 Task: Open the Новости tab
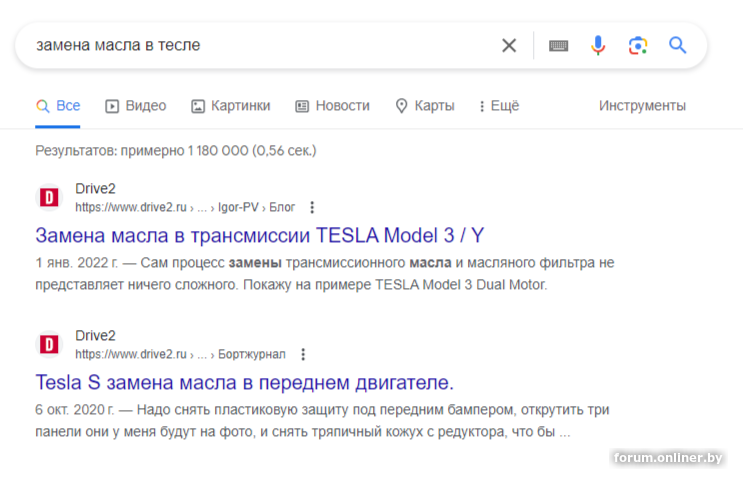click(x=332, y=106)
